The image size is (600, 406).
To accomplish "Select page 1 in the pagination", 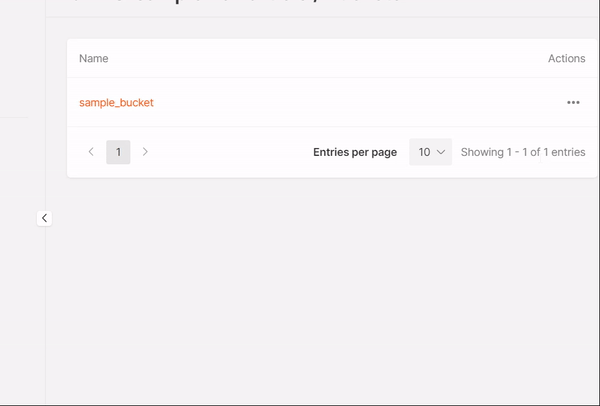I will 118,152.
